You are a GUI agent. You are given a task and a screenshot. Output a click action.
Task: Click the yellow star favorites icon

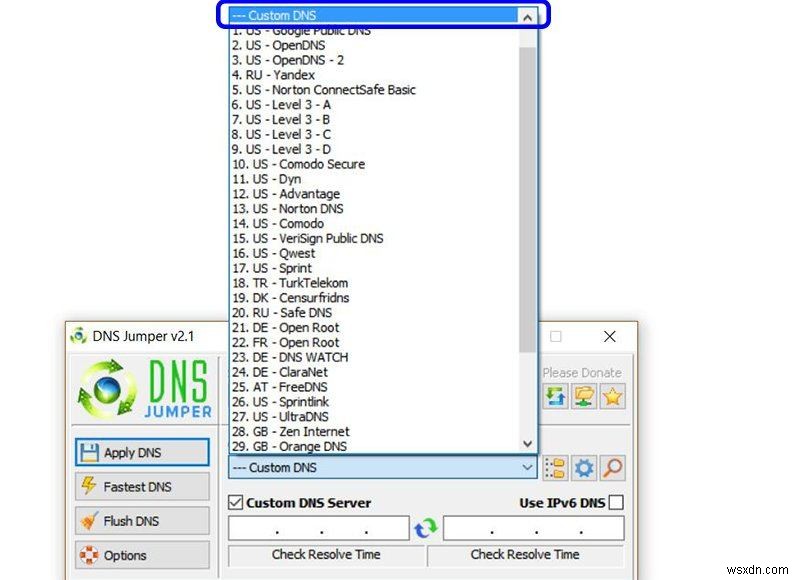[612, 396]
